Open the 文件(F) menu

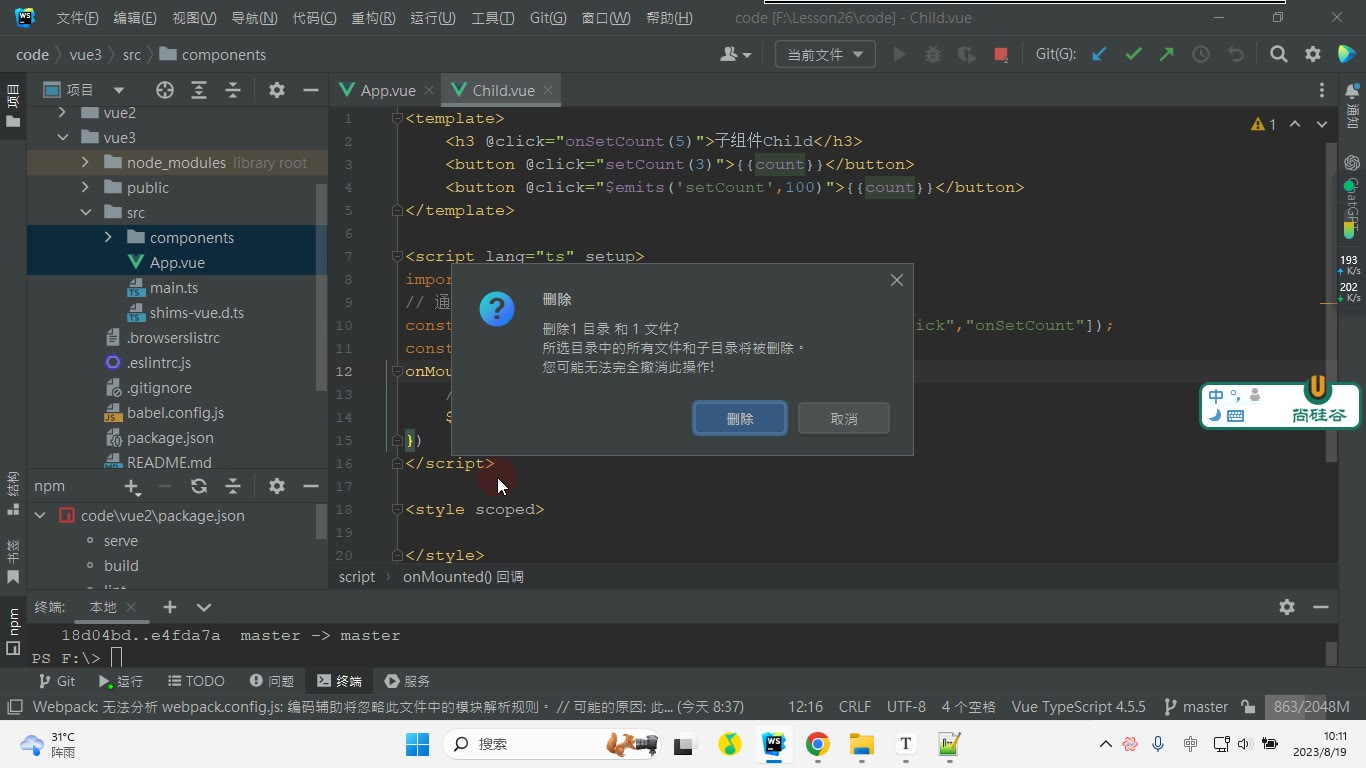click(77, 18)
